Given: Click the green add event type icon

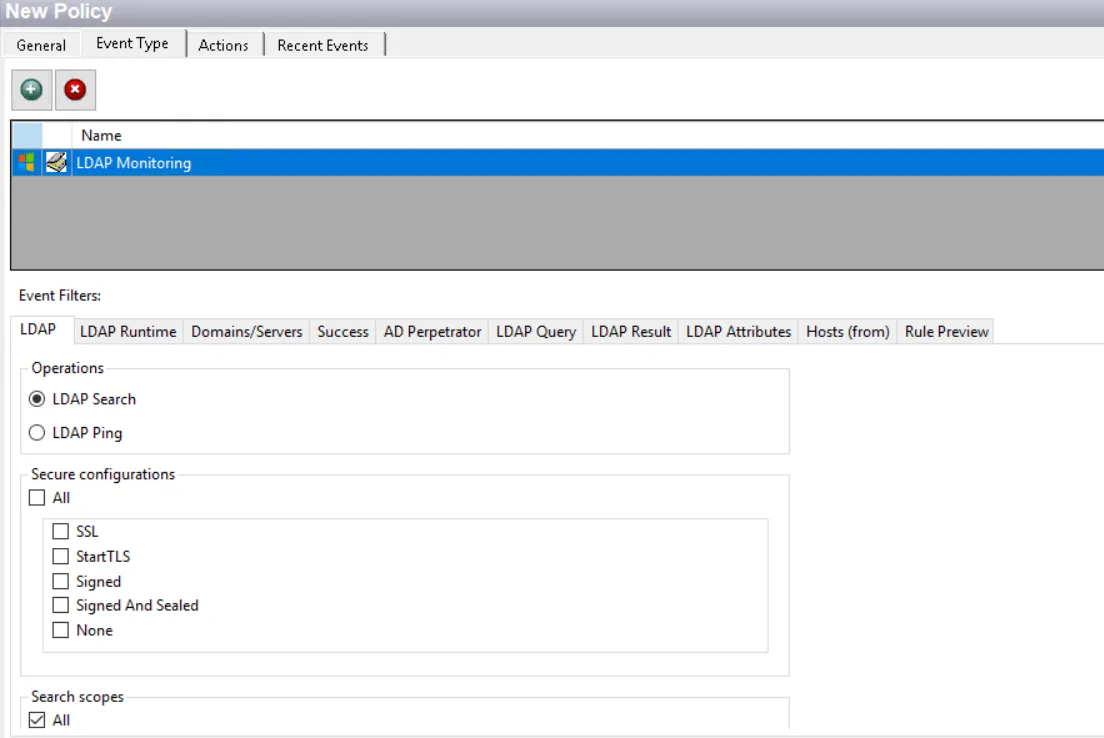Looking at the screenshot, I should tap(31, 88).
